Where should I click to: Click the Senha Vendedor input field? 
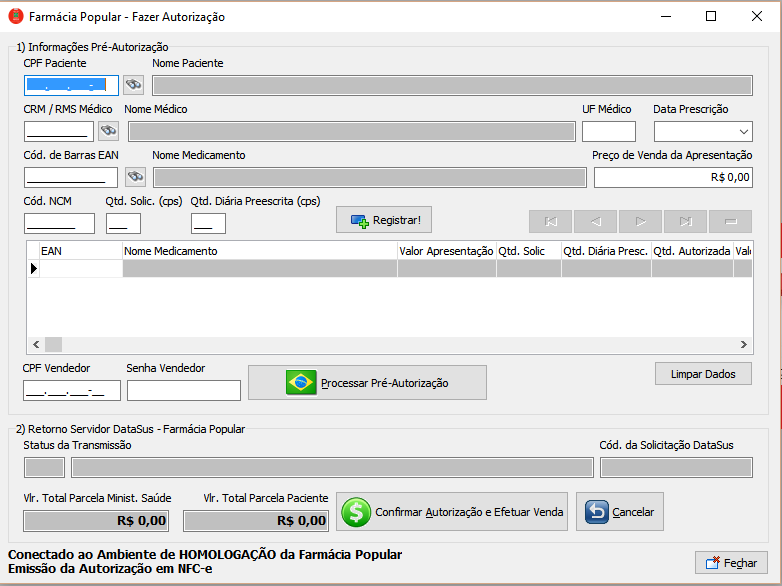pyautogui.click(x=184, y=391)
